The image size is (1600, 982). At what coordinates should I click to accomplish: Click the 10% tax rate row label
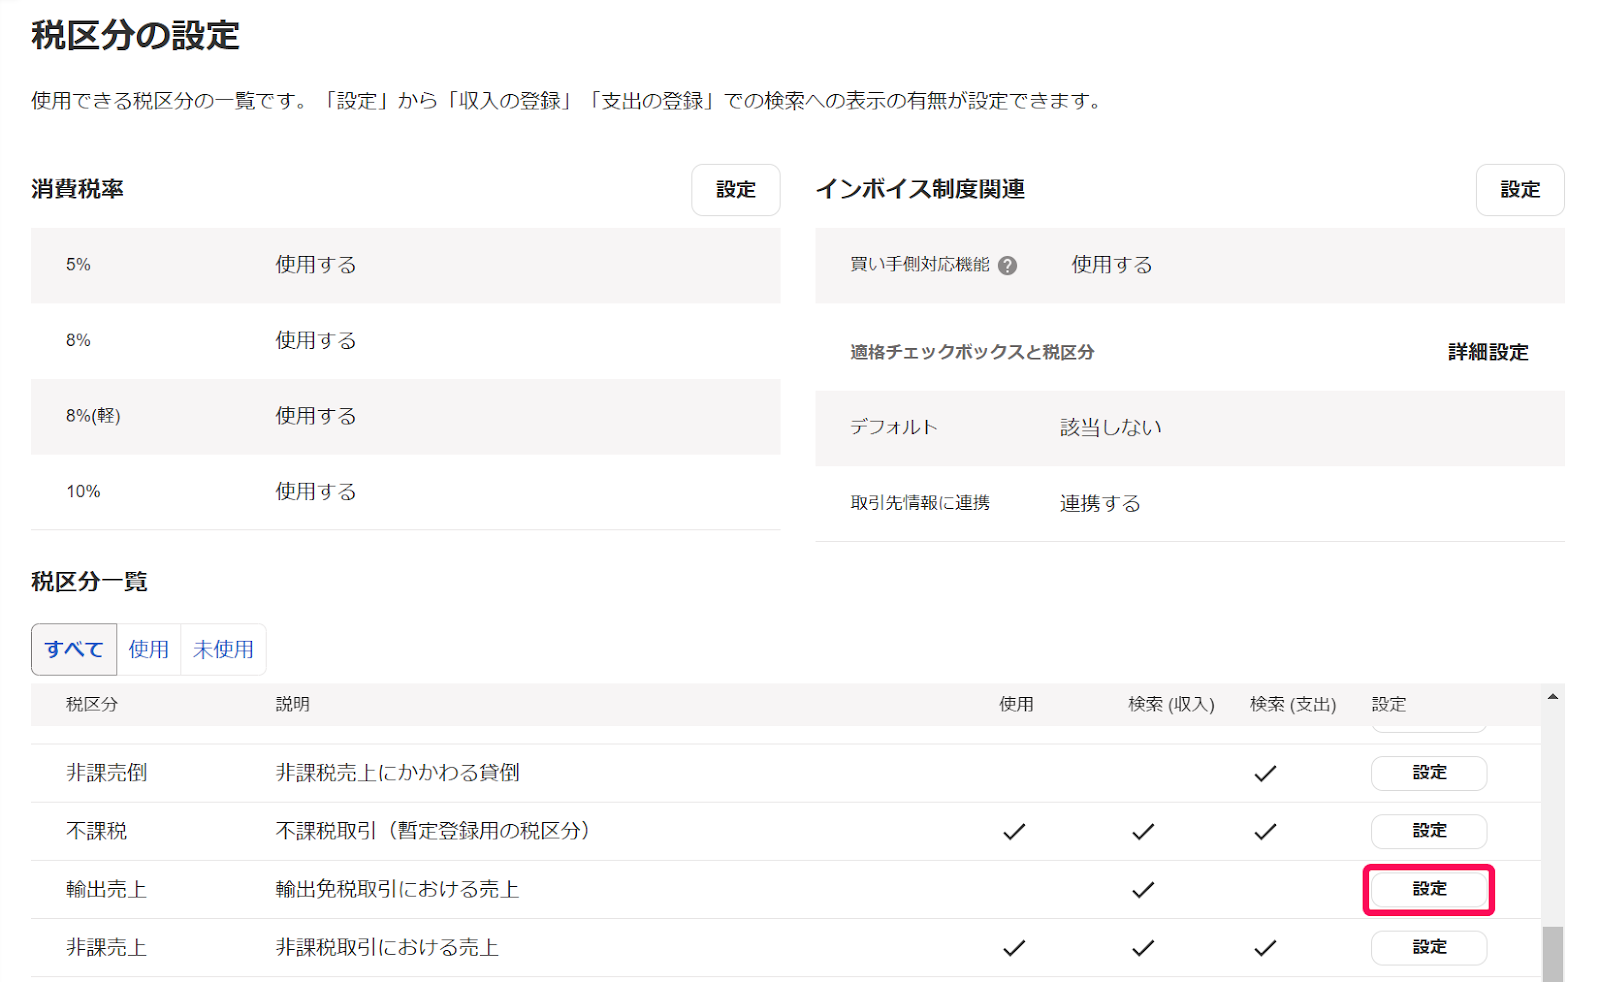(x=83, y=492)
